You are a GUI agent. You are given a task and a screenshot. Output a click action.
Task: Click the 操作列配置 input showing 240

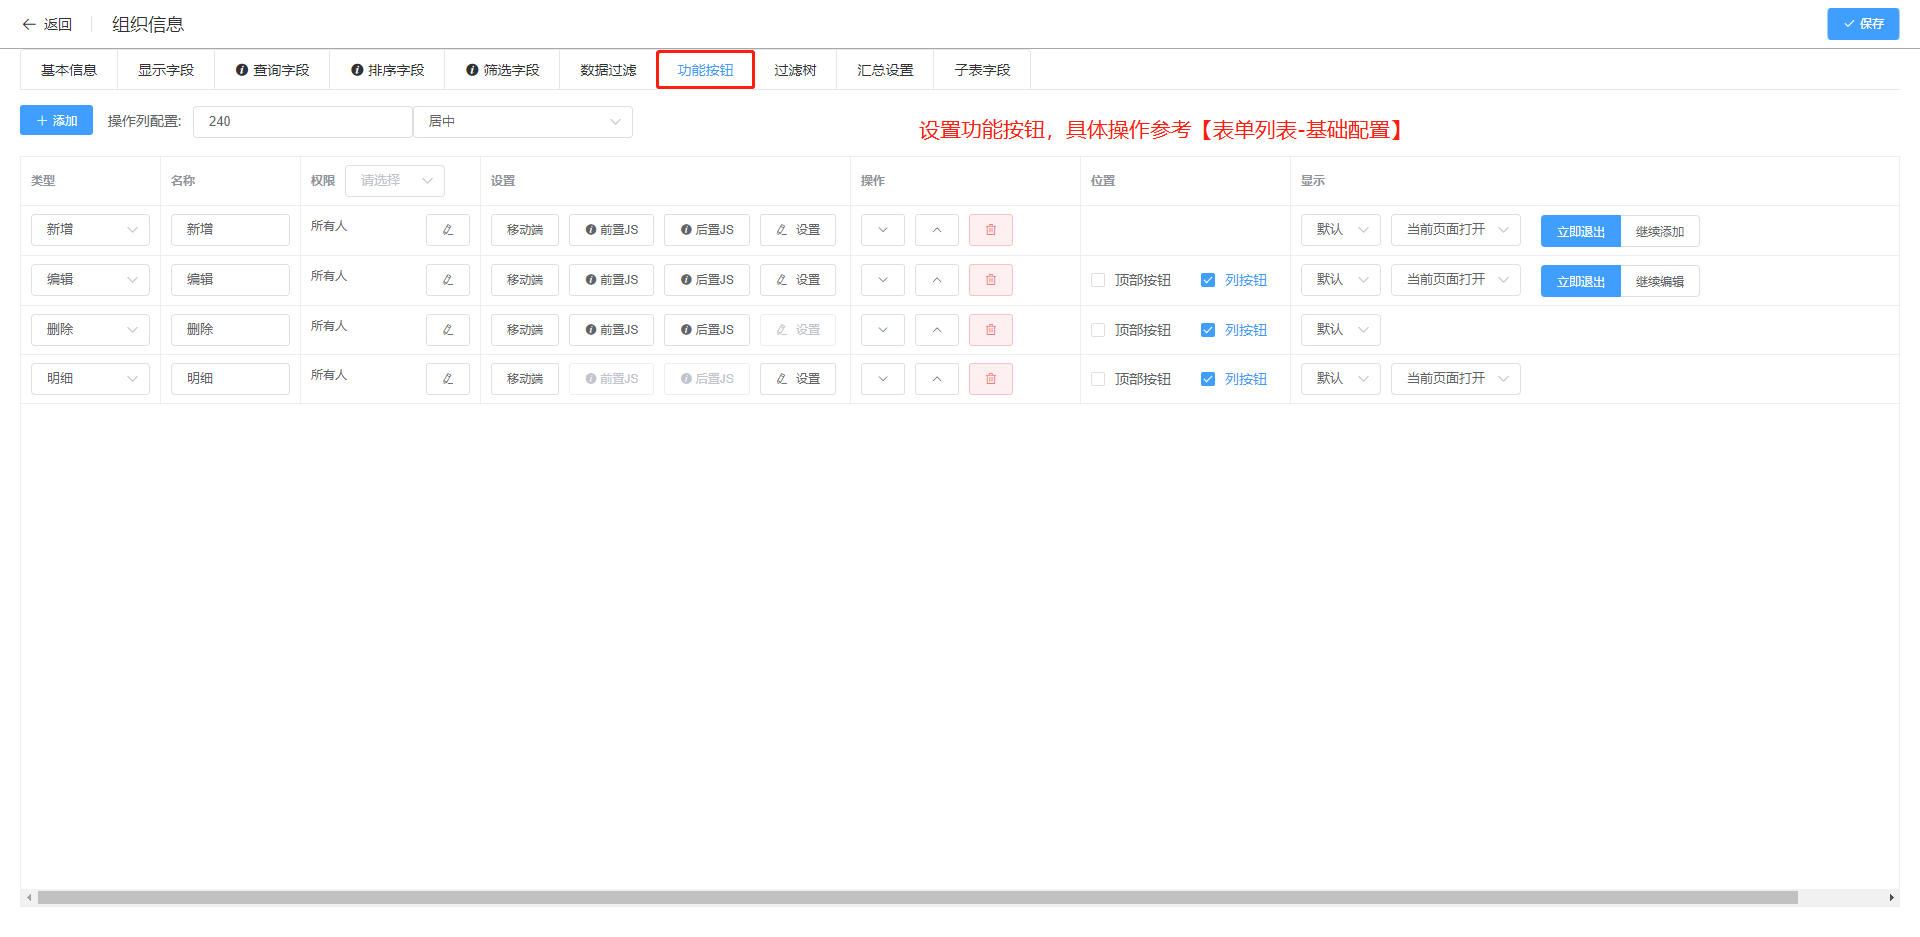[302, 121]
